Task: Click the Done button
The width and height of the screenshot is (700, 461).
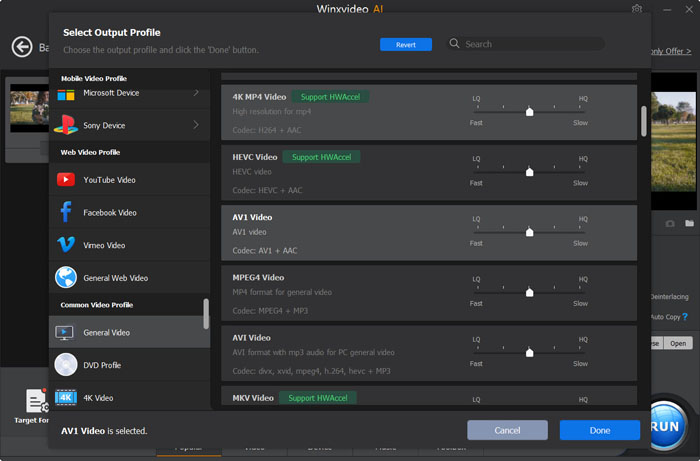Action: click(x=600, y=430)
